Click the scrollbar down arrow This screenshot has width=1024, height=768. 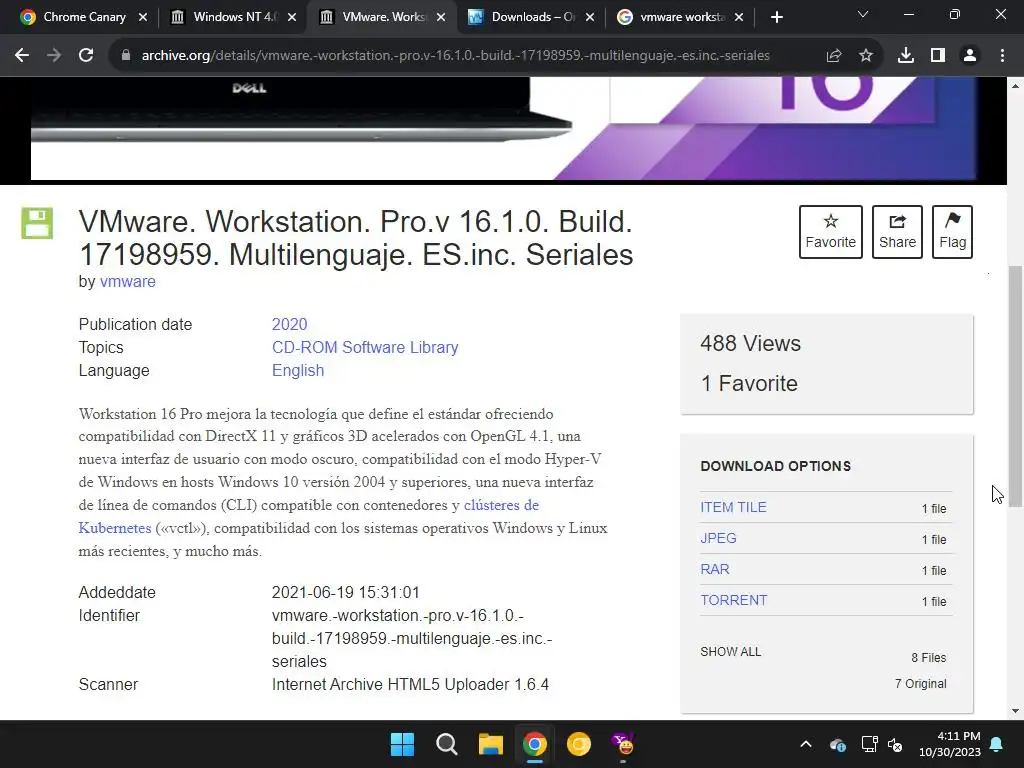point(1015,711)
